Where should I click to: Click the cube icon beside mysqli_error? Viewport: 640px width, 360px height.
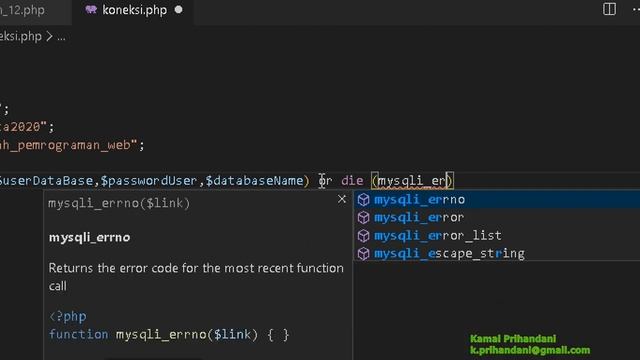363,218
